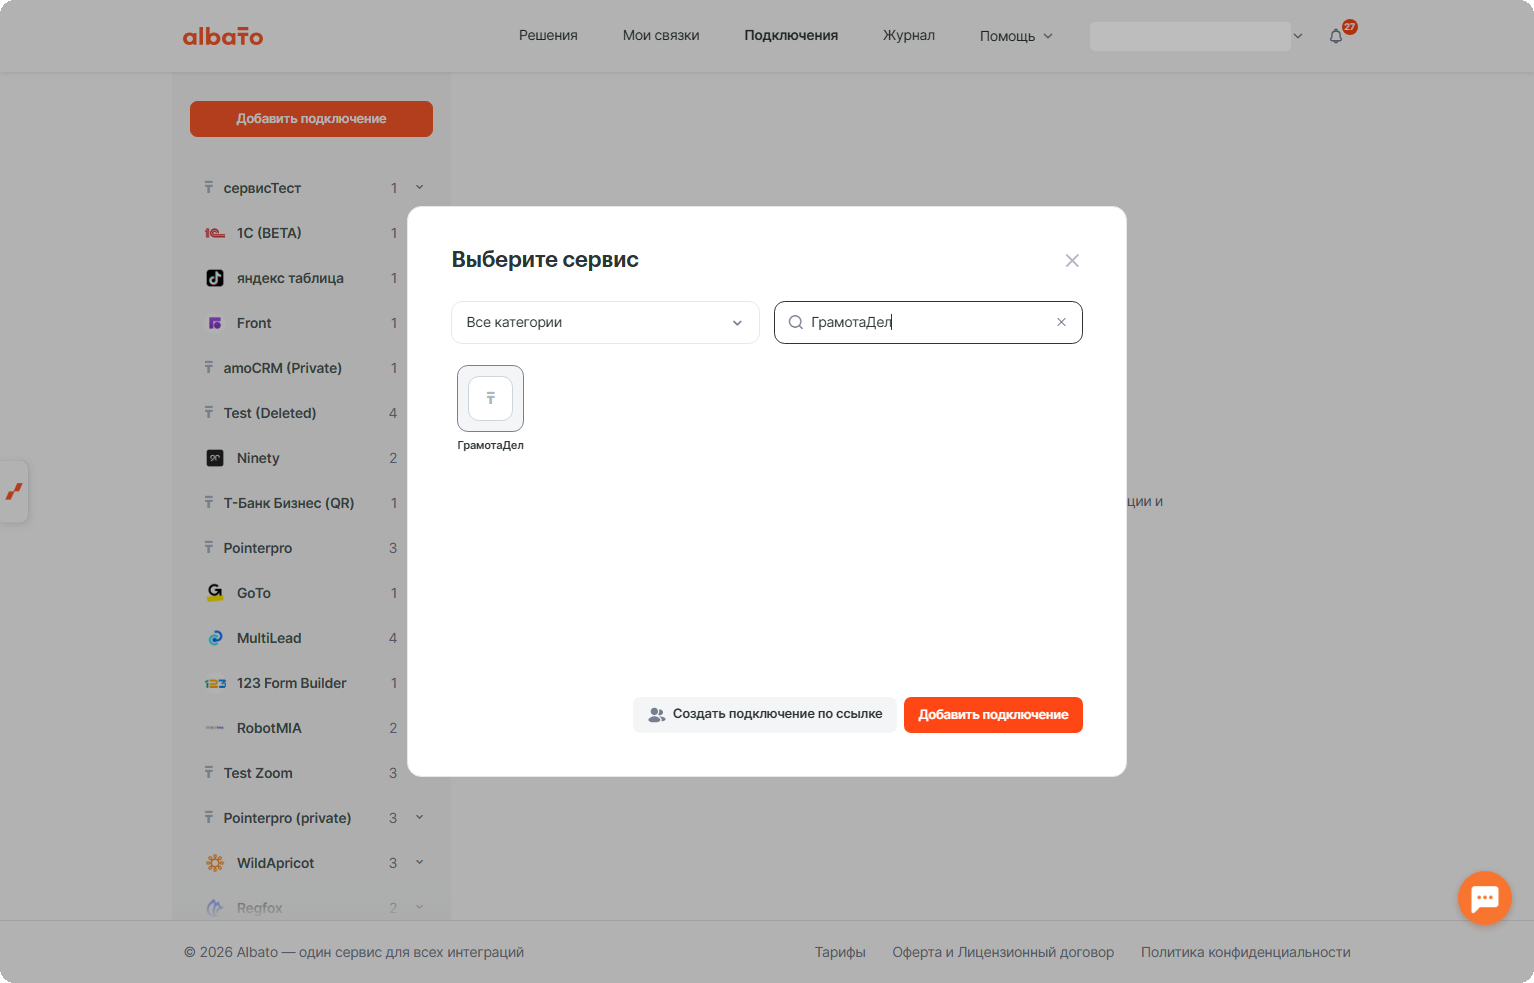Open the Журнал page
The width and height of the screenshot is (1534, 983).
pos(909,35)
